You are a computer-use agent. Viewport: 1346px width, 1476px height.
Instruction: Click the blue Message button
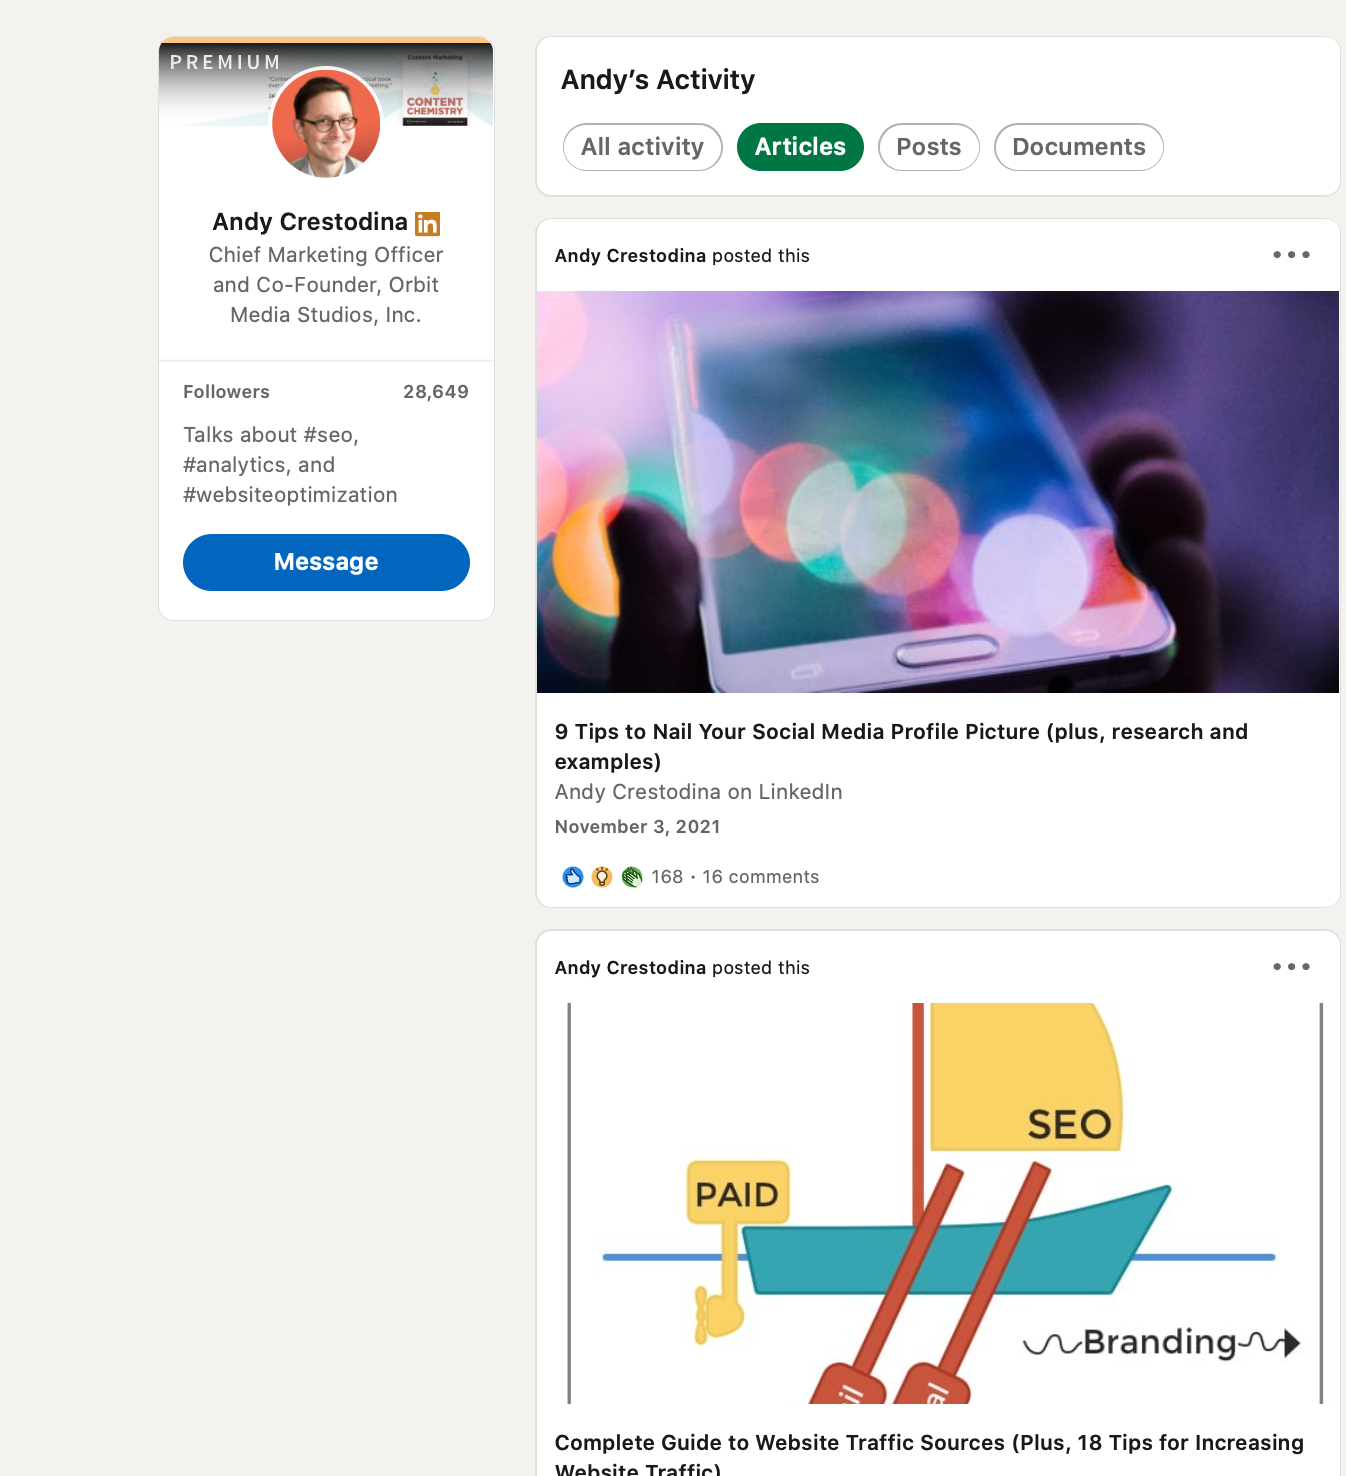[x=326, y=562]
